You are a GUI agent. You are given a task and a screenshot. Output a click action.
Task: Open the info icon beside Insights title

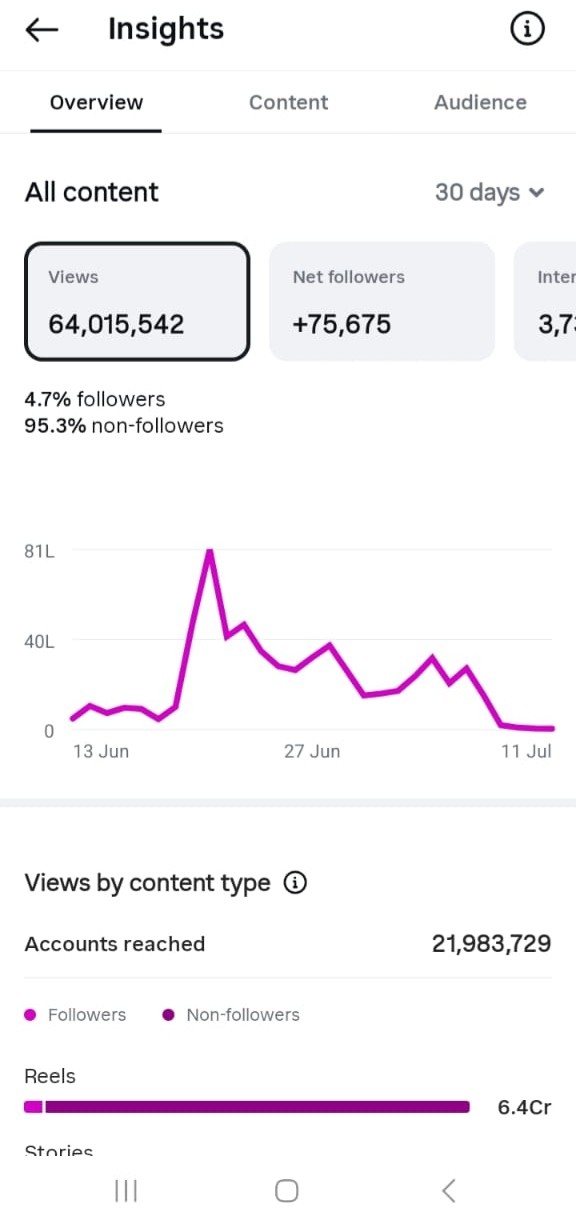[x=527, y=30]
